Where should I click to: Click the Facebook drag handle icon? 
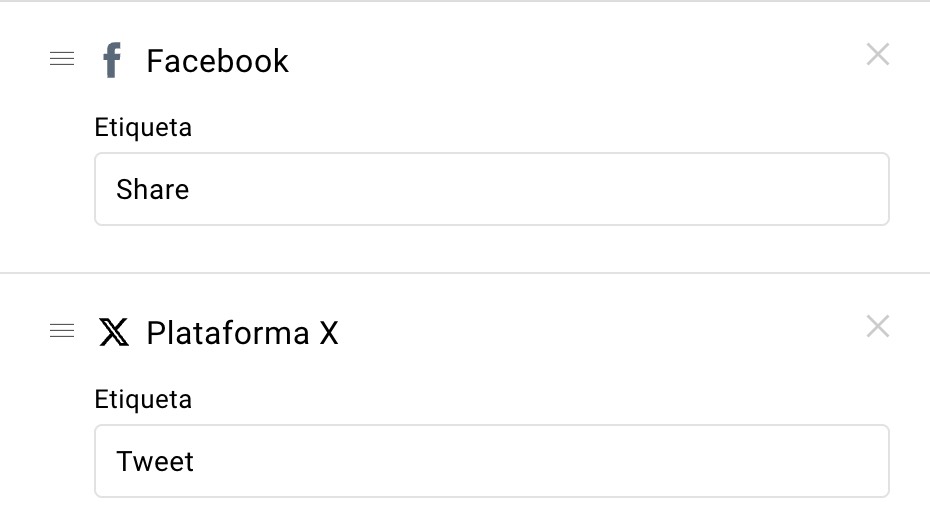(62, 59)
